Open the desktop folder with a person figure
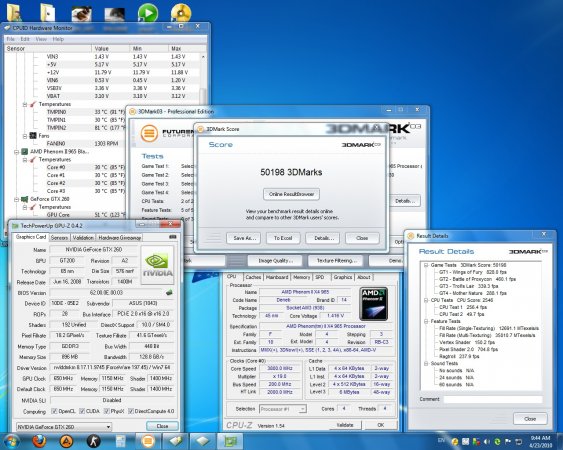The image size is (563, 450). point(14,13)
